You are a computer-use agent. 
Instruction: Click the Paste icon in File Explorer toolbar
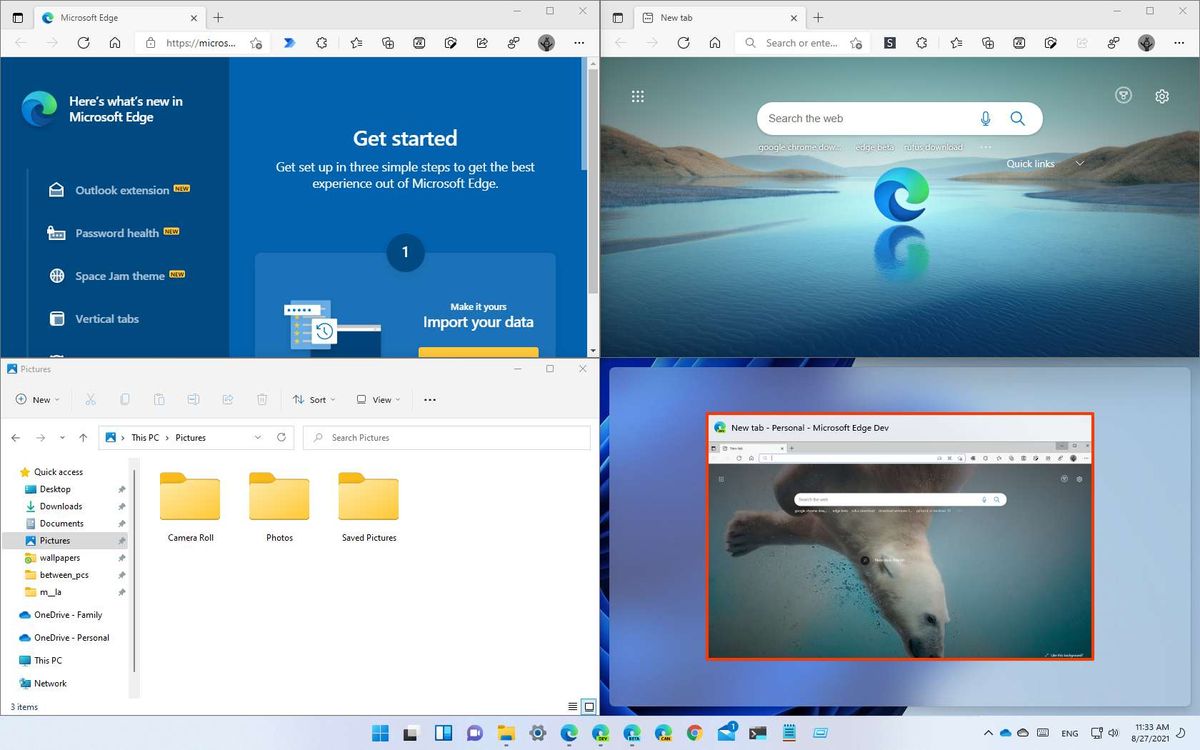[159, 399]
